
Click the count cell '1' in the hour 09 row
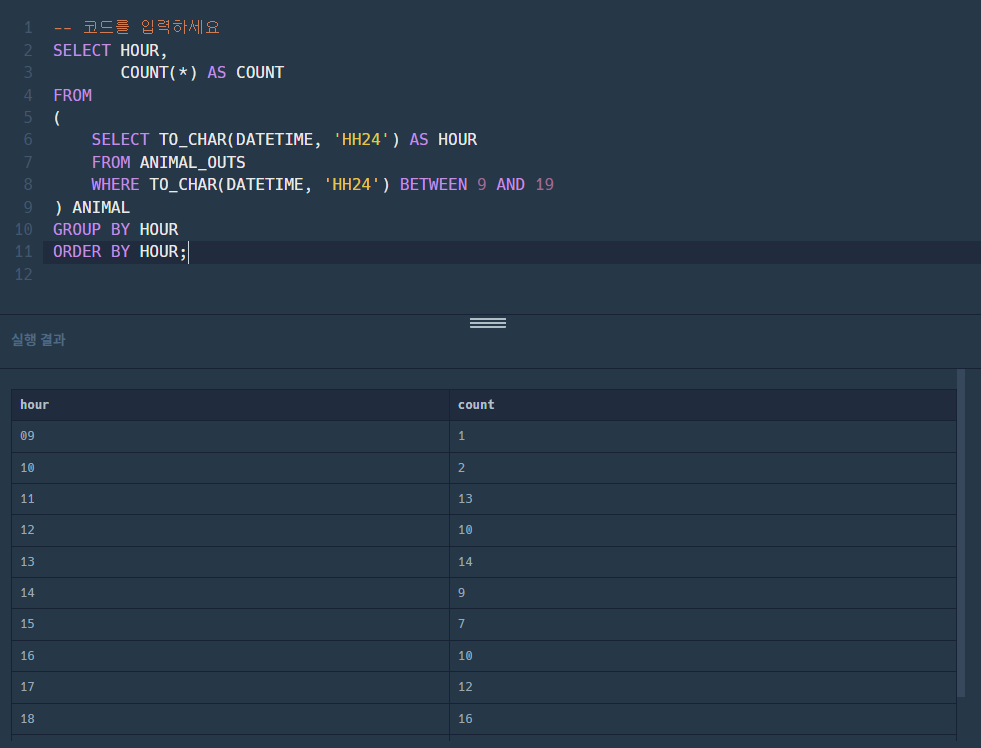pos(703,436)
